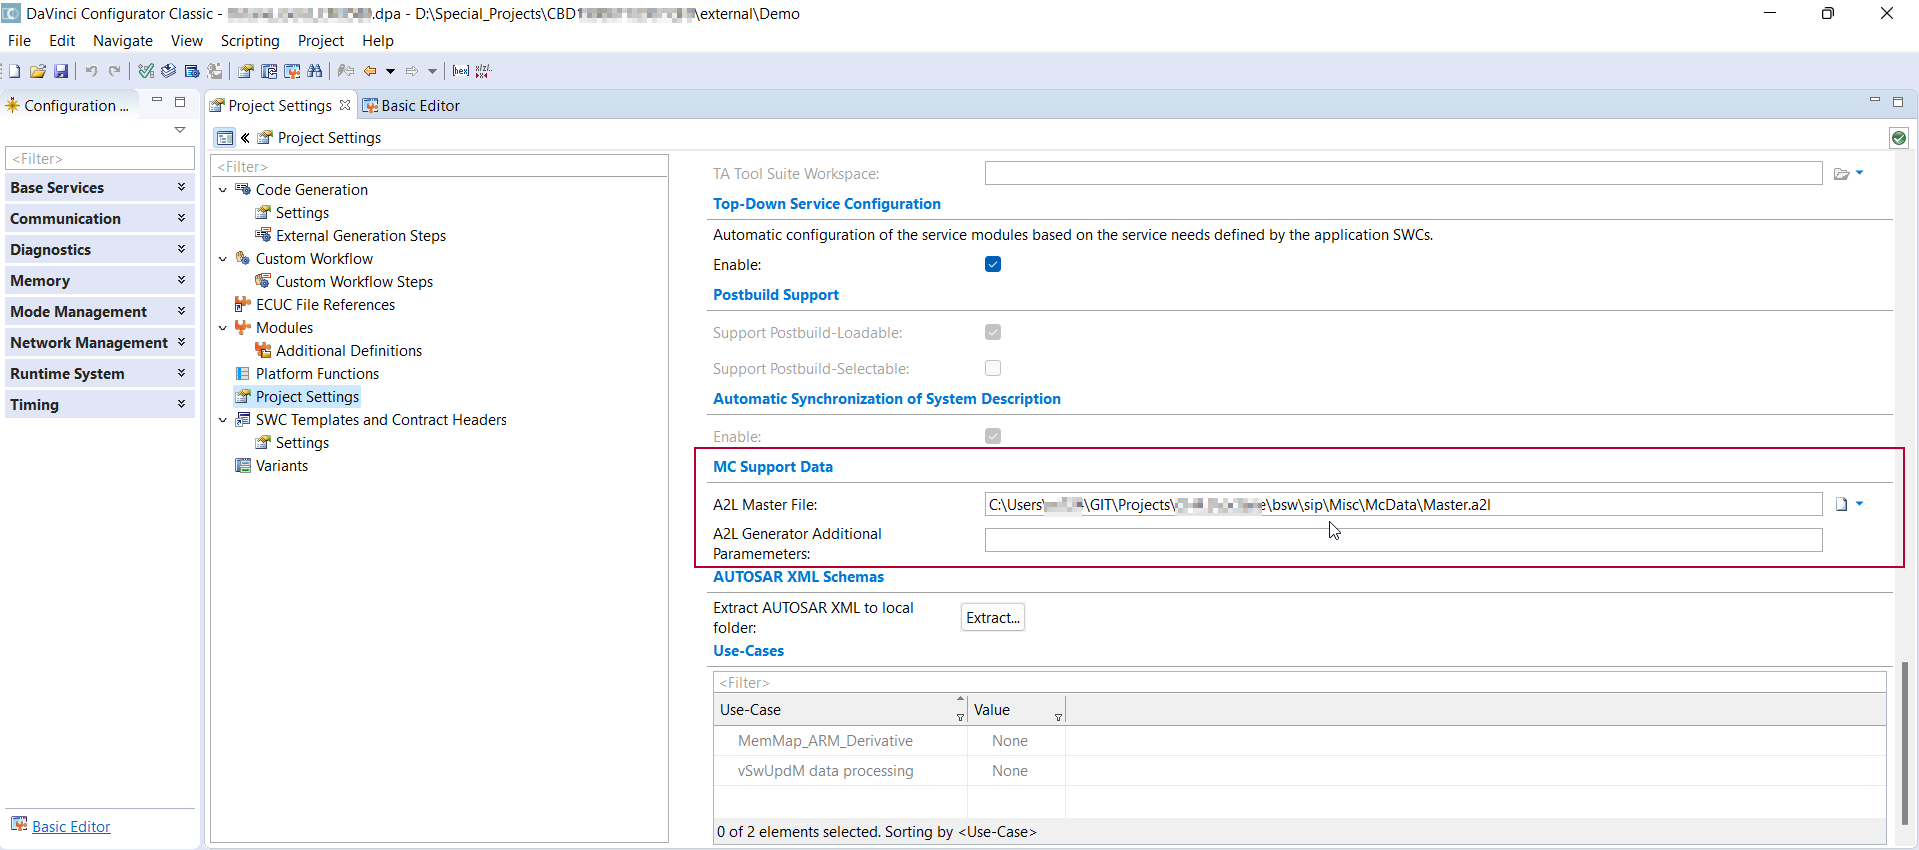The image size is (1919, 850).
Task: Click the Extract... button
Action: [x=993, y=618]
